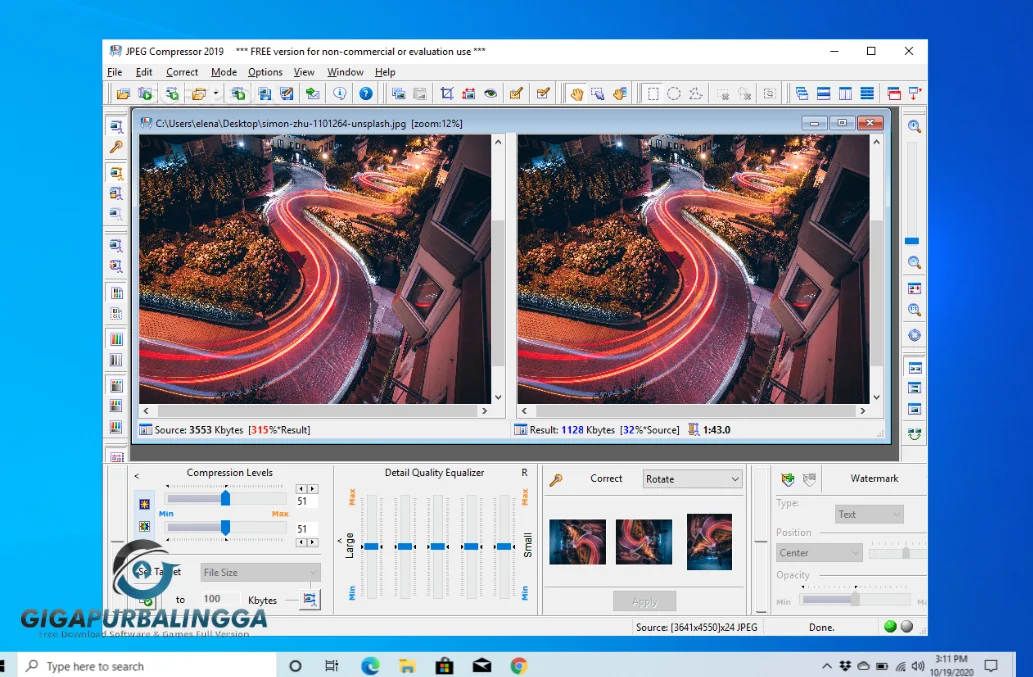The image size is (1033, 677).
Task: Open the Rotate correction dropdown
Action: (x=692, y=479)
